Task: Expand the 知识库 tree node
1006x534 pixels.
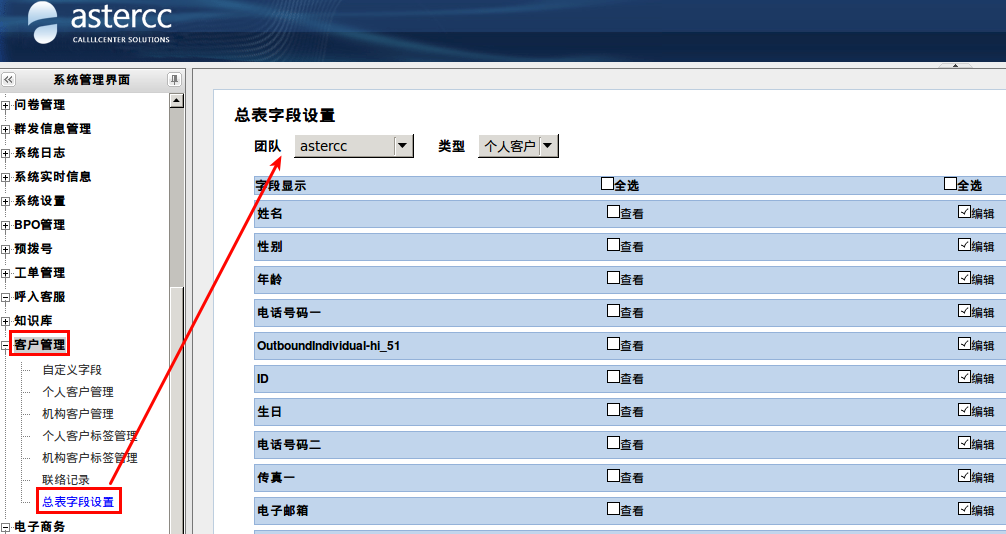Action: (x=6, y=321)
